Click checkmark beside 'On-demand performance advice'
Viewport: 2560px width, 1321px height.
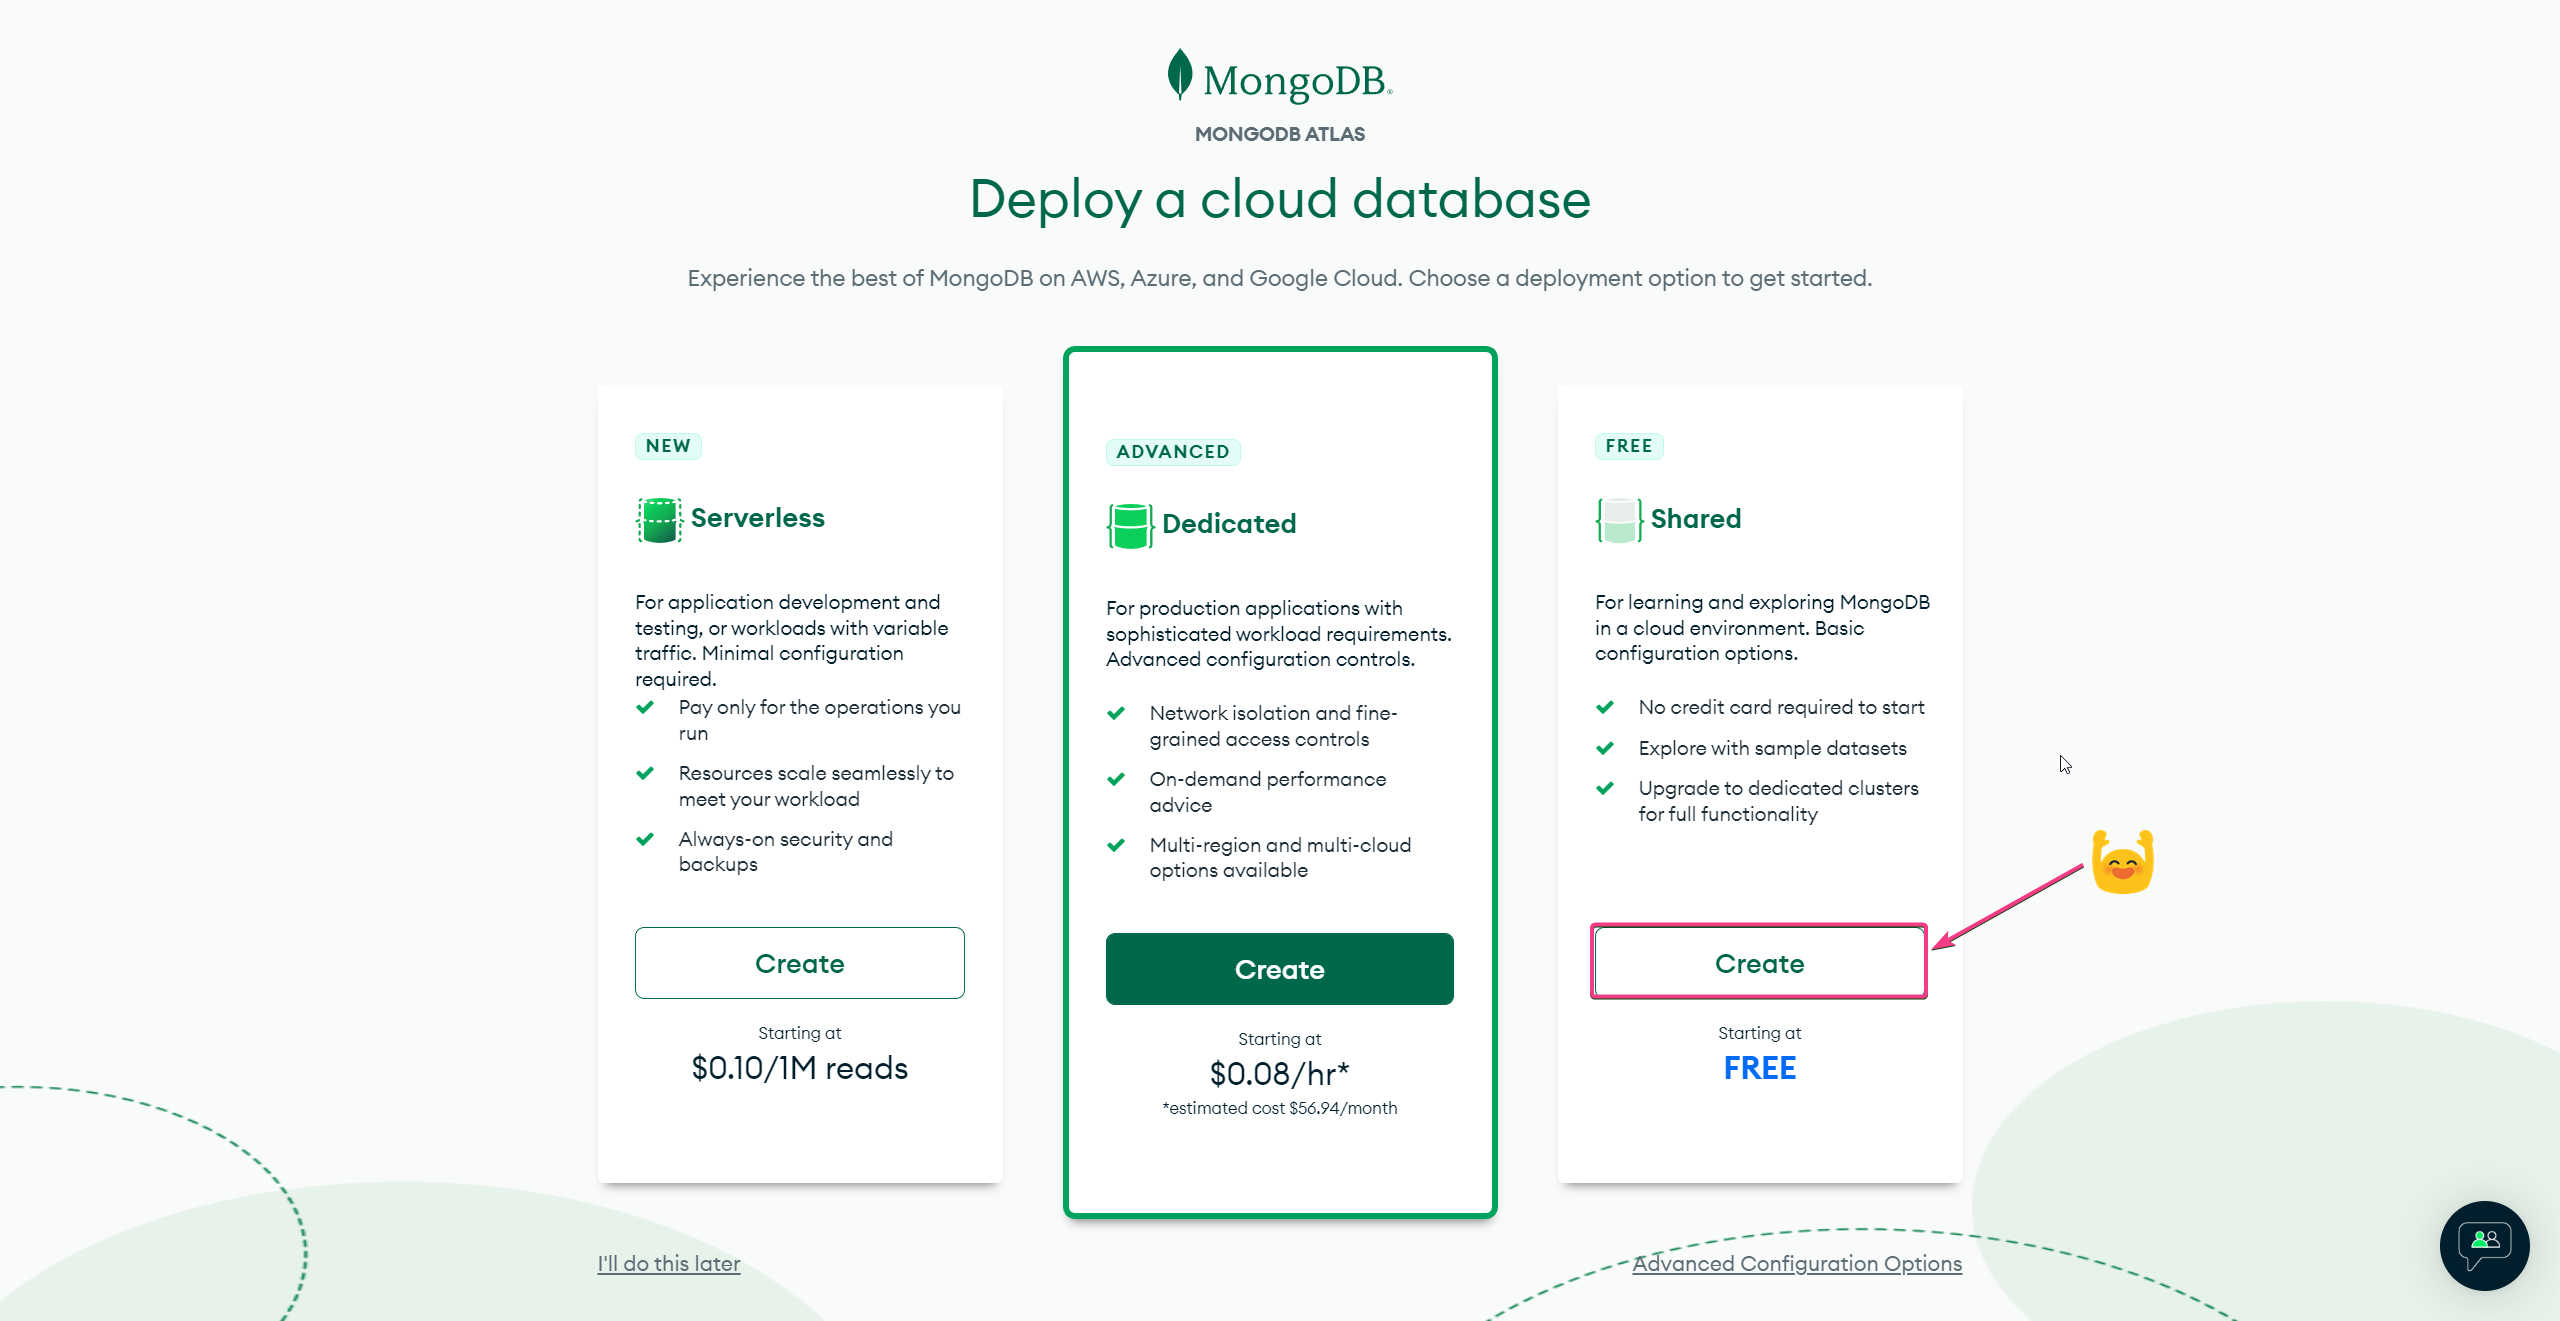click(1116, 779)
